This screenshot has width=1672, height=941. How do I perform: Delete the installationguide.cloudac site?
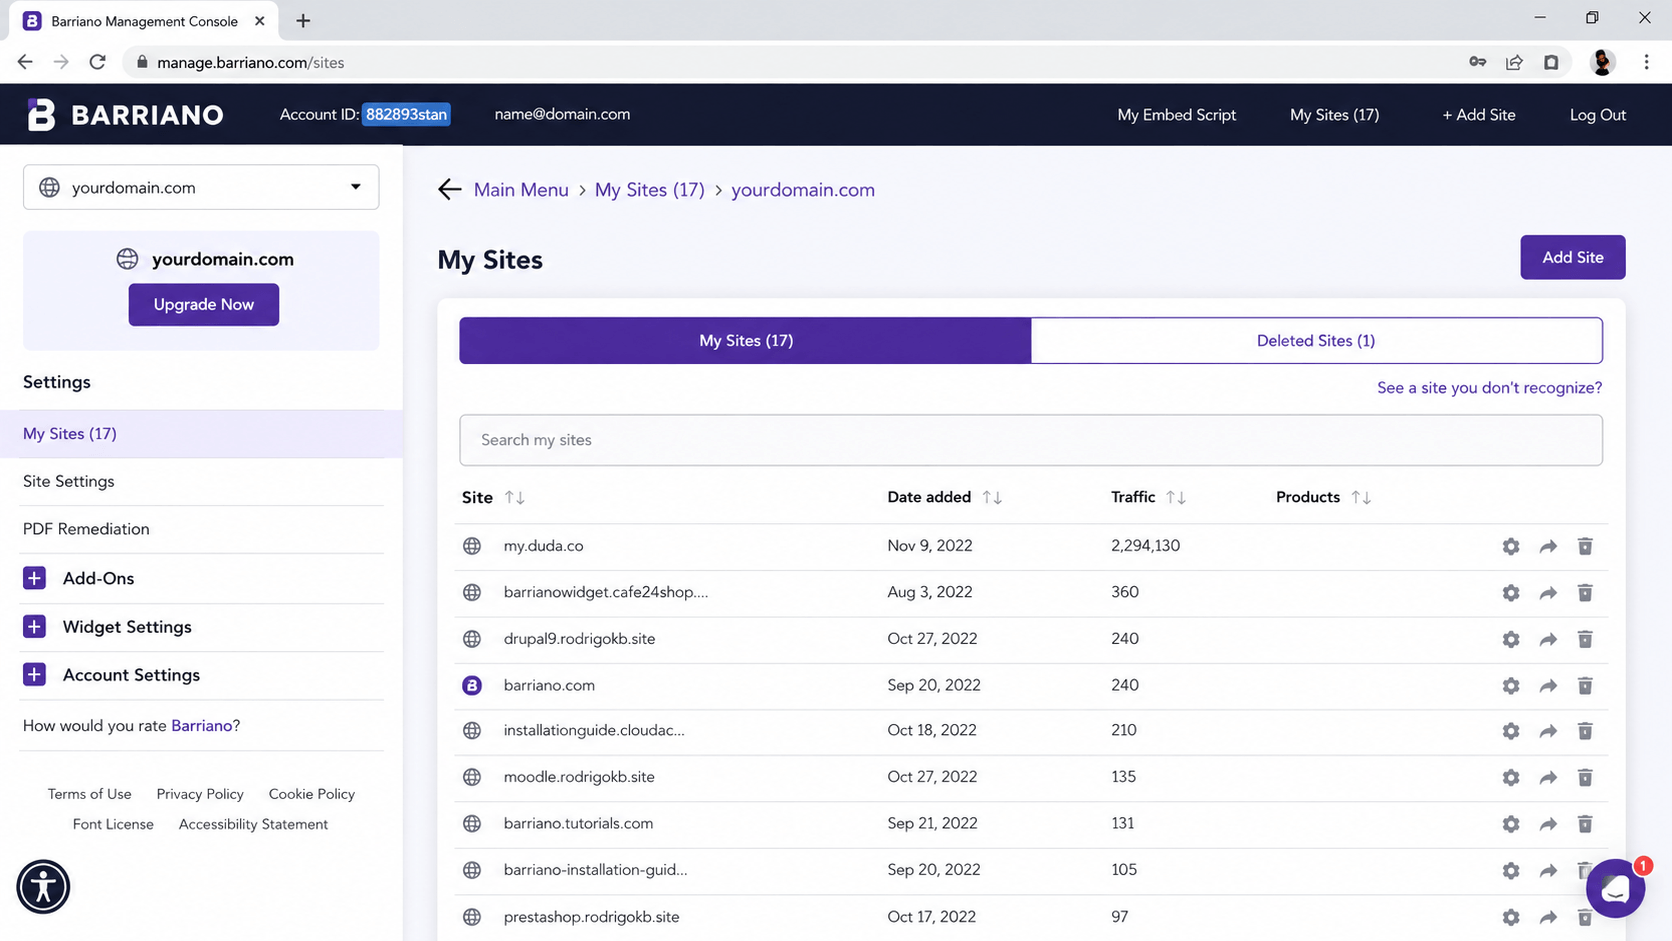1585,731
